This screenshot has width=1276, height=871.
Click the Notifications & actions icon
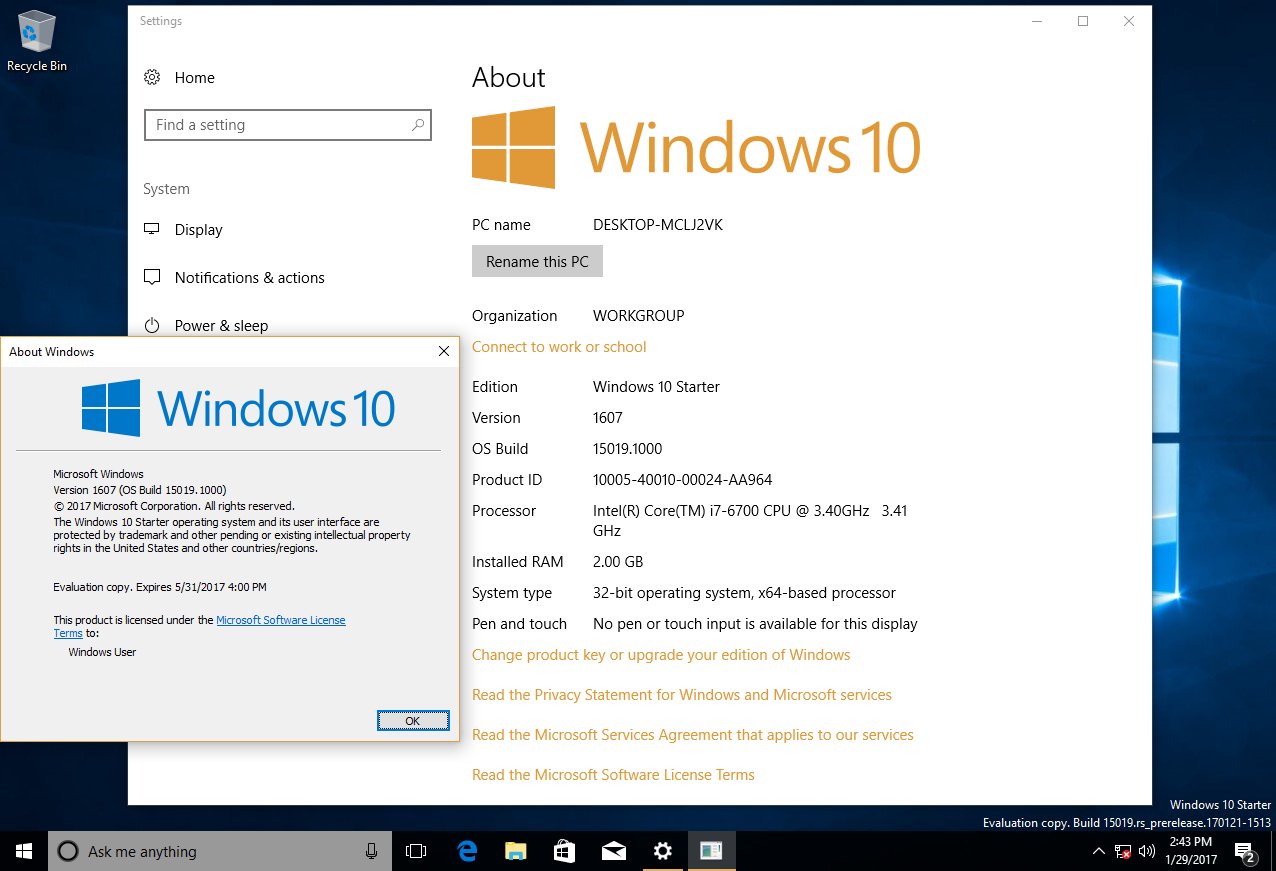[x=152, y=277]
